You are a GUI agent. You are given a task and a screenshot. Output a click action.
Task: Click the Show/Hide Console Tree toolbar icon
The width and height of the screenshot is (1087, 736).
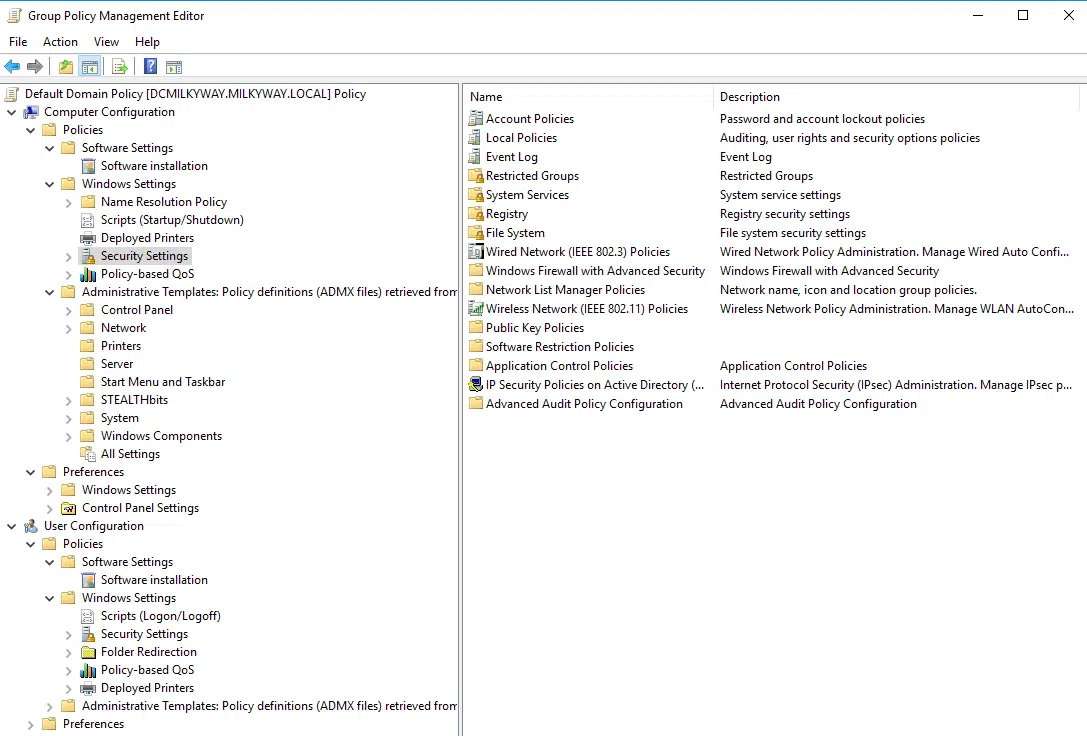[89, 67]
